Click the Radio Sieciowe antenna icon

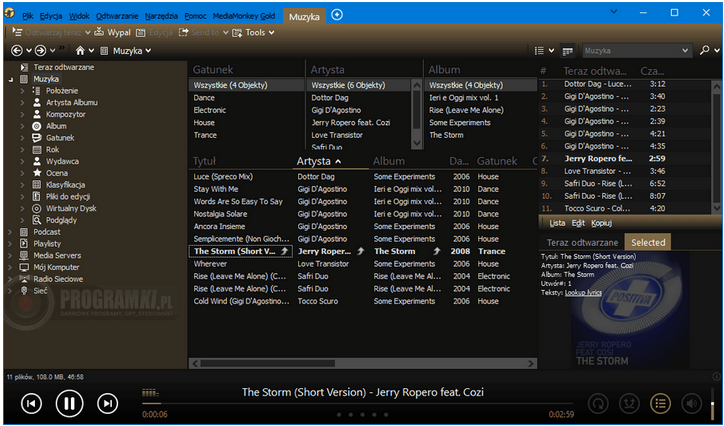(x=24, y=279)
